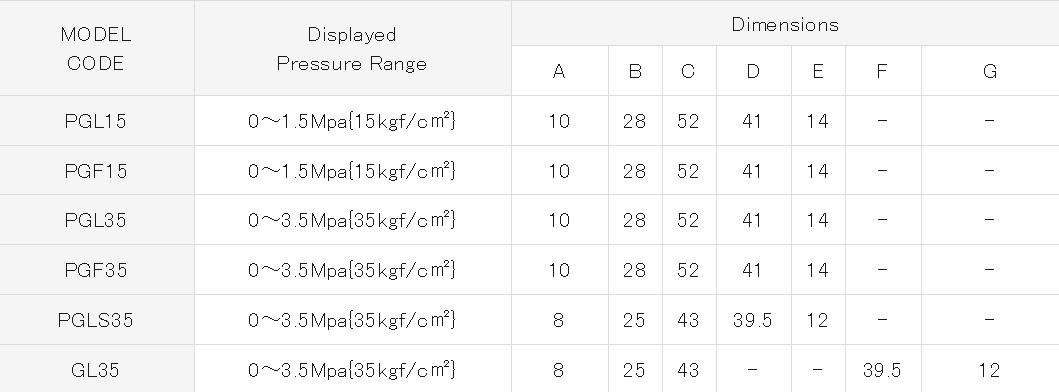Select the Displayed Pressure Range header
The width and height of the screenshot is (1059, 392).
[352, 49]
